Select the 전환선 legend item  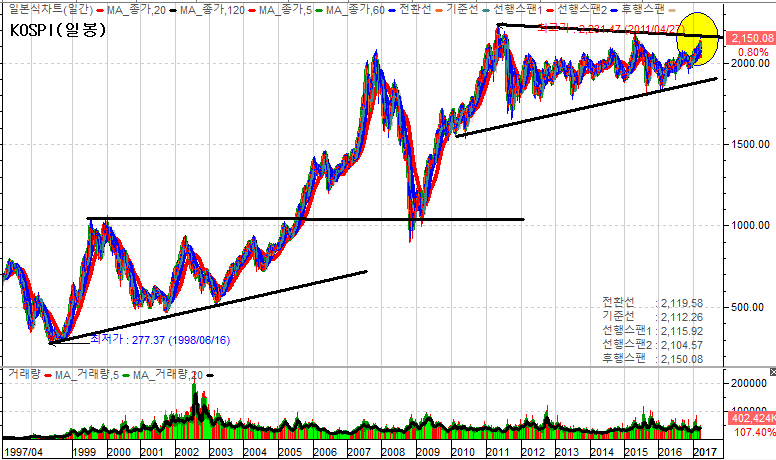[414, 9]
